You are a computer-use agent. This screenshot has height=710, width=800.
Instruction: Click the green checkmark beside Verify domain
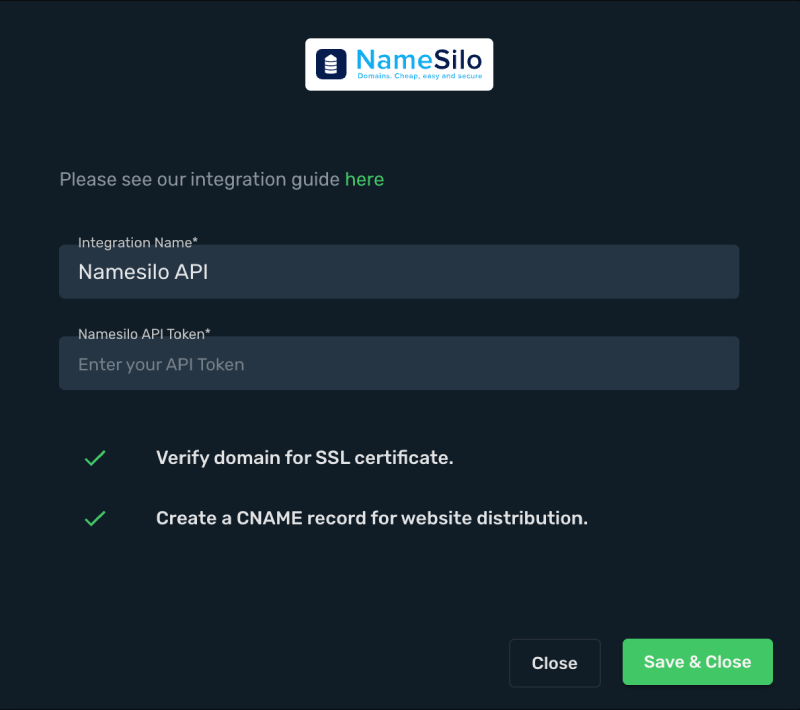[x=95, y=458]
